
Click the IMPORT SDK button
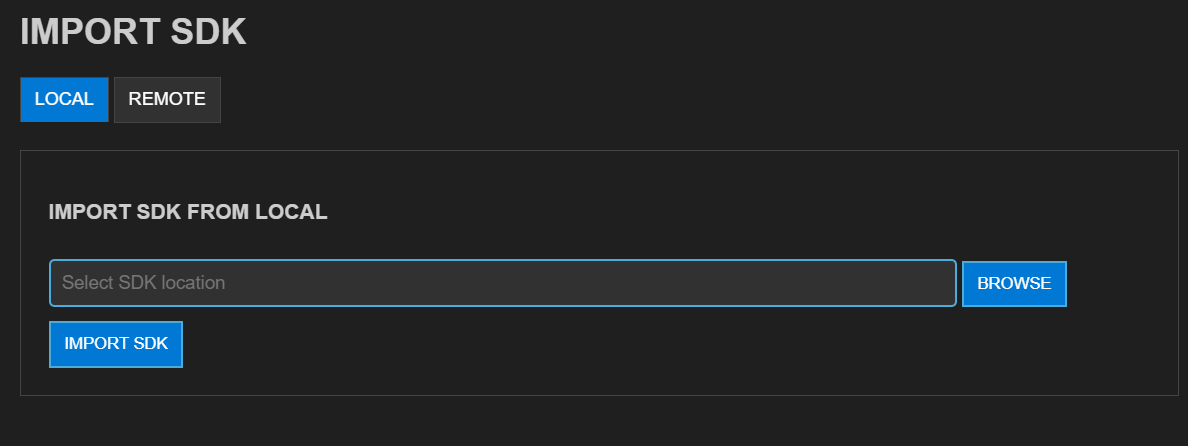point(116,344)
